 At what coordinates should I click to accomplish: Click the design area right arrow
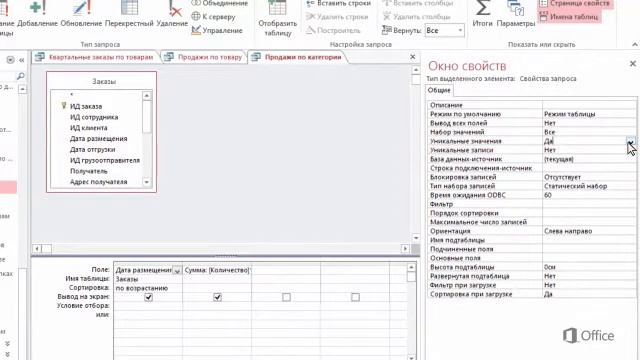[405, 249]
